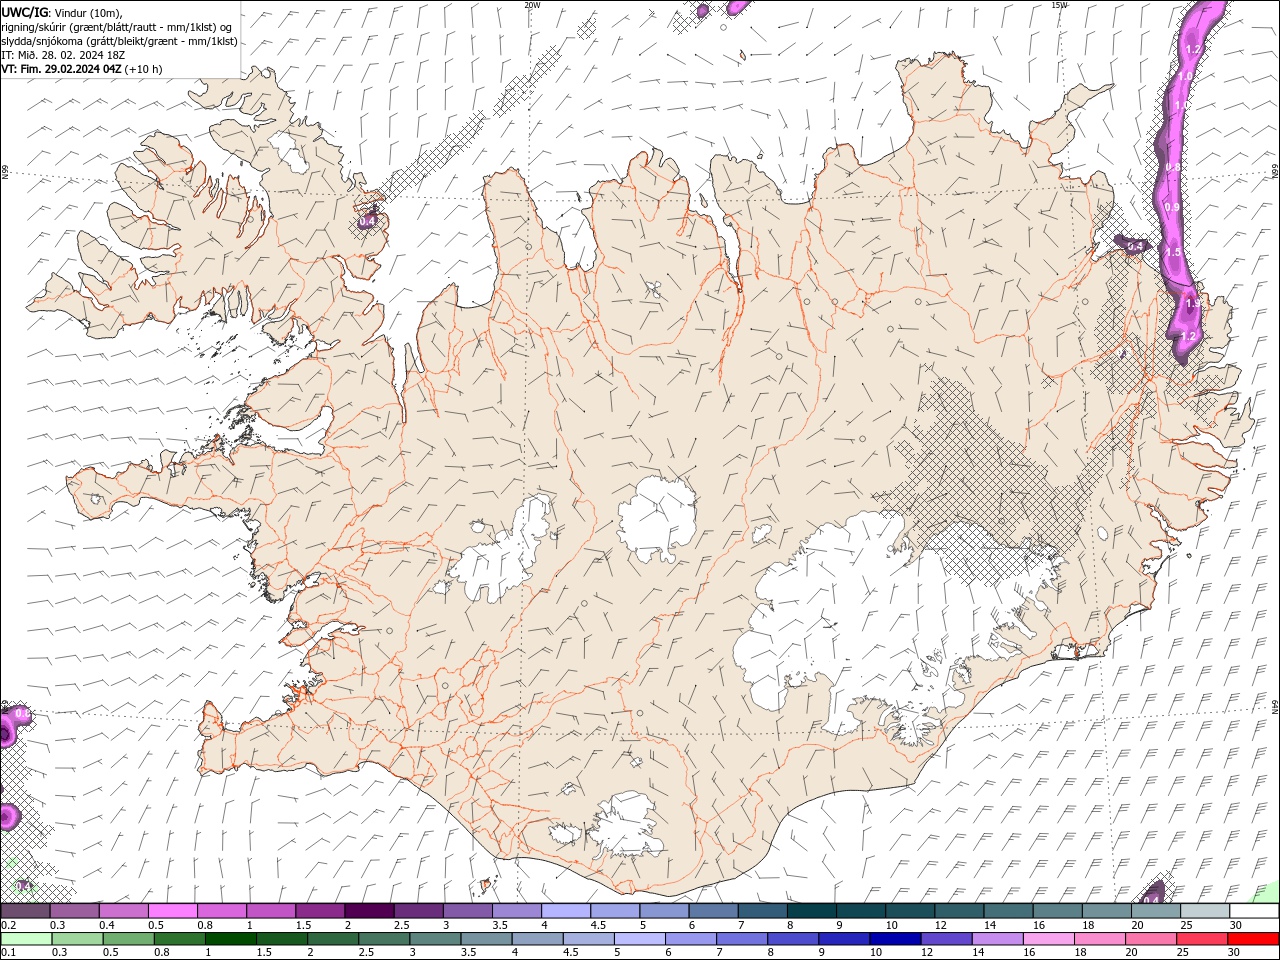
Task: Click the 0.4 value on dark patch near east coast
Action: tap(1135, 245)
